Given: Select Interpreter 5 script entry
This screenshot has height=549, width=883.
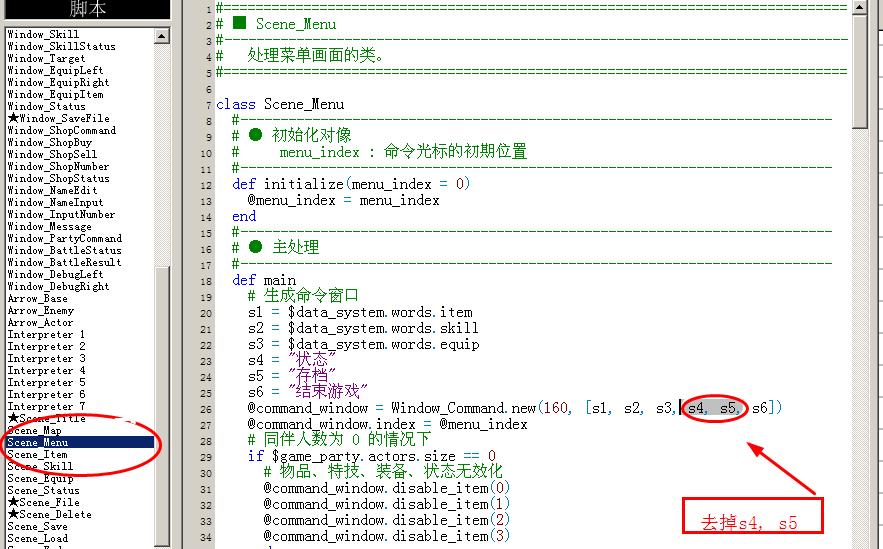Looking at the screenshot, I should pyautogui.click(x=46, y=383).
